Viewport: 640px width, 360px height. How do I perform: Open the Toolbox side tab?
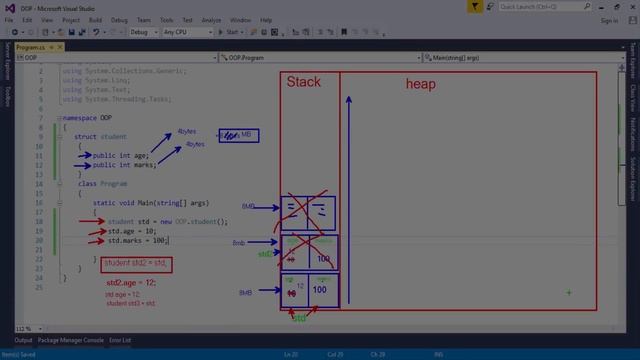(7, 96)
